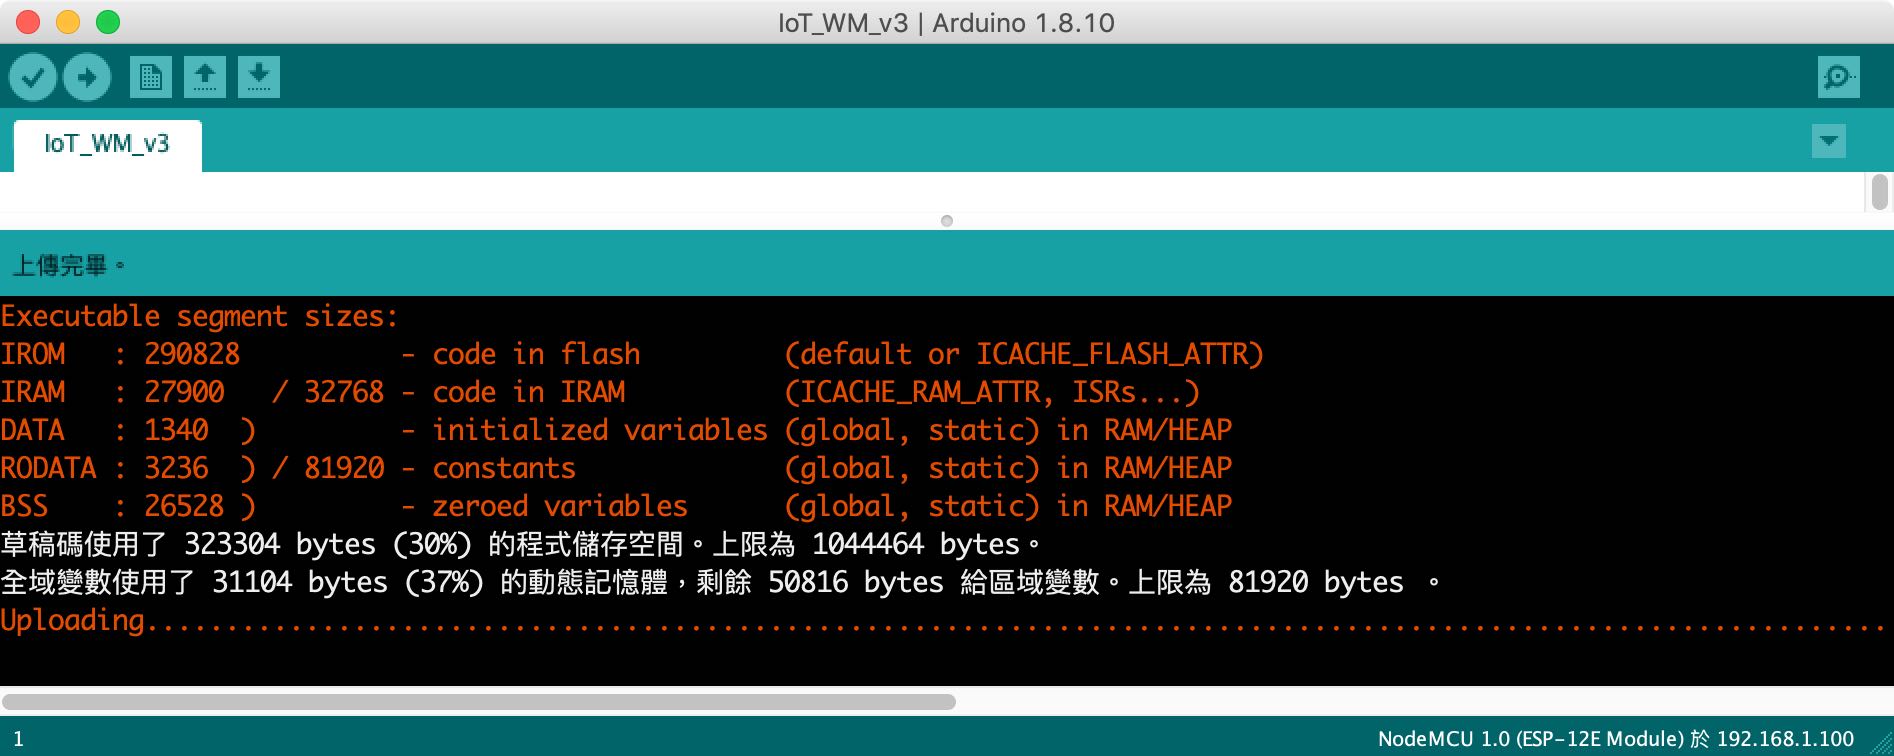Click the 'Uploading' progress line in console
Image resolution: width=1894 pixels, height=756 pixels.
point(75,621)
